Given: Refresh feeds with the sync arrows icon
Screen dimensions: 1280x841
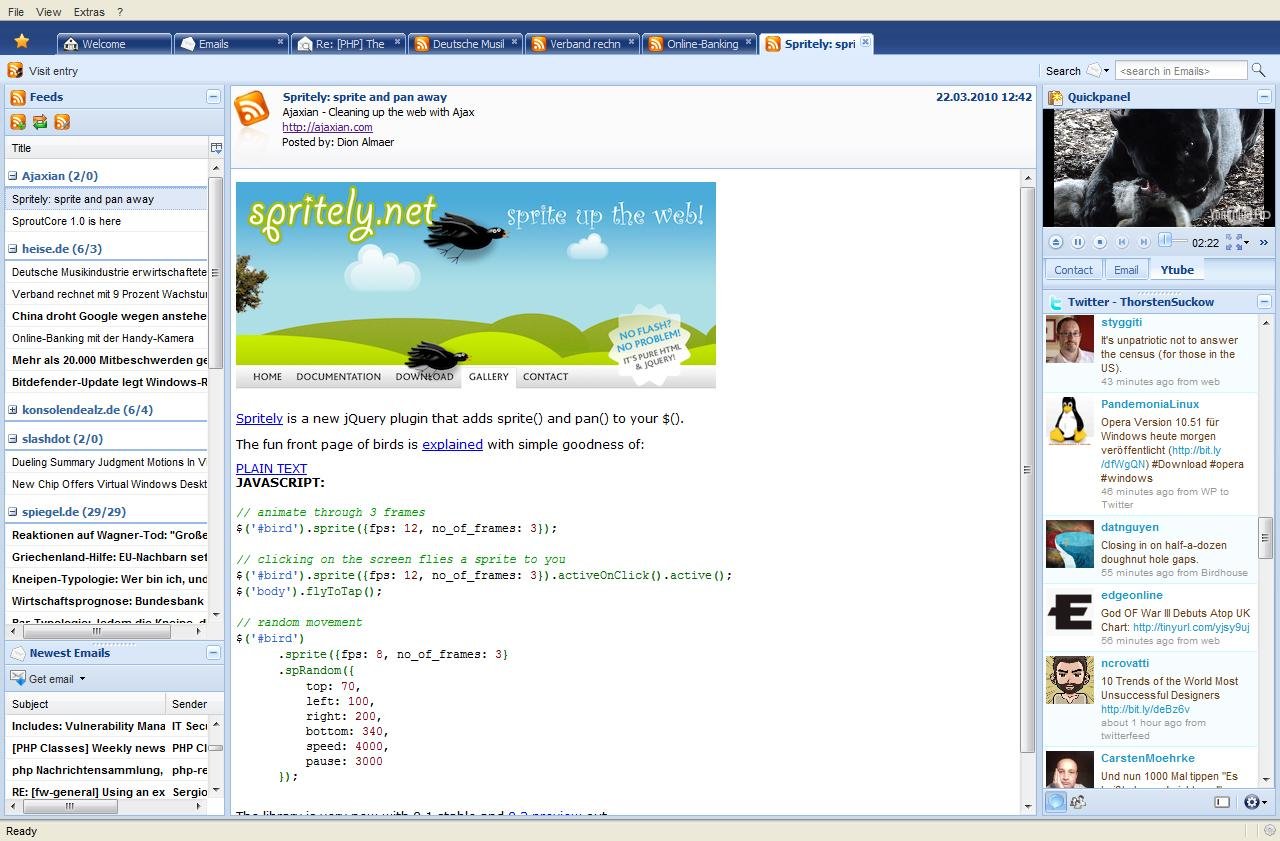Looking at the screenshot, I should click(x=40, y=122).
